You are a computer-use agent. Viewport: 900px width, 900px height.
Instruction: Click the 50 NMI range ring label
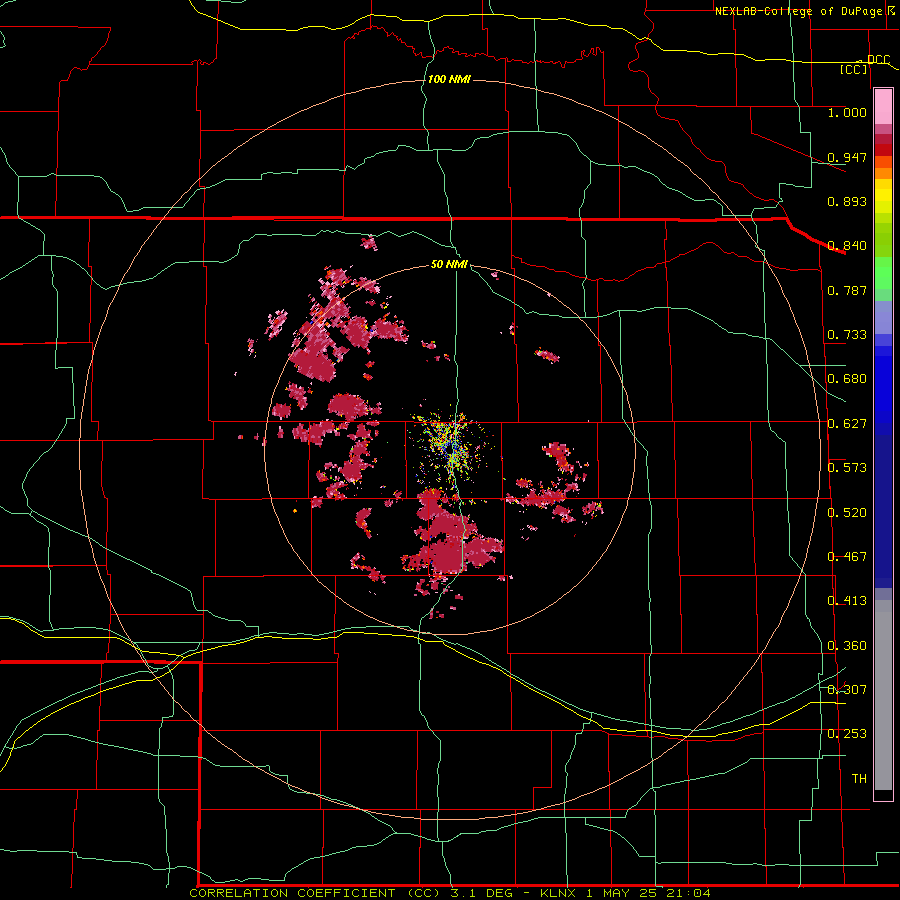449,265
